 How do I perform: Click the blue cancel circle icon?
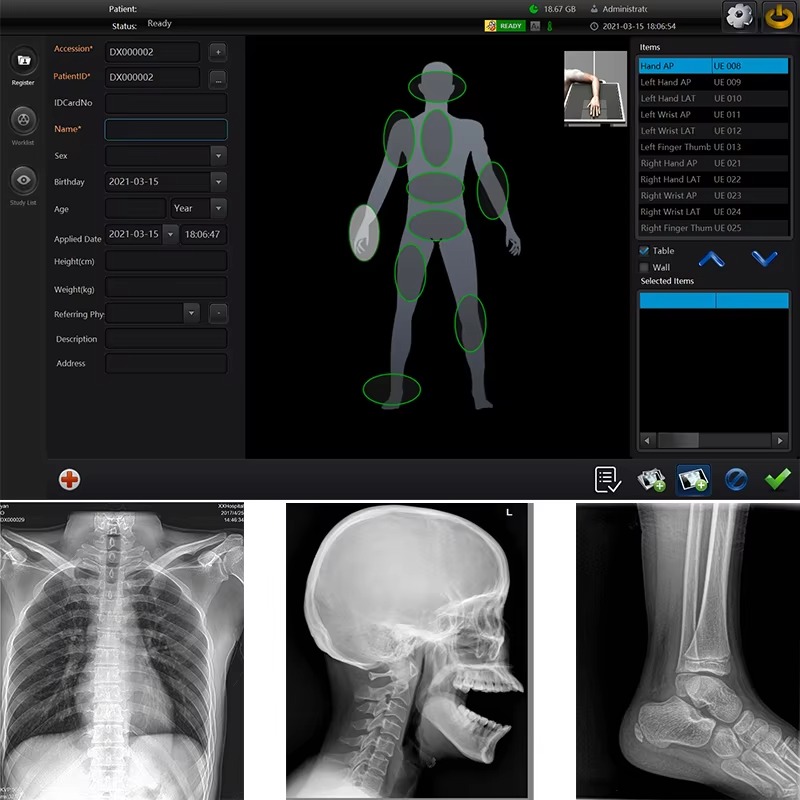pos(736,480)
